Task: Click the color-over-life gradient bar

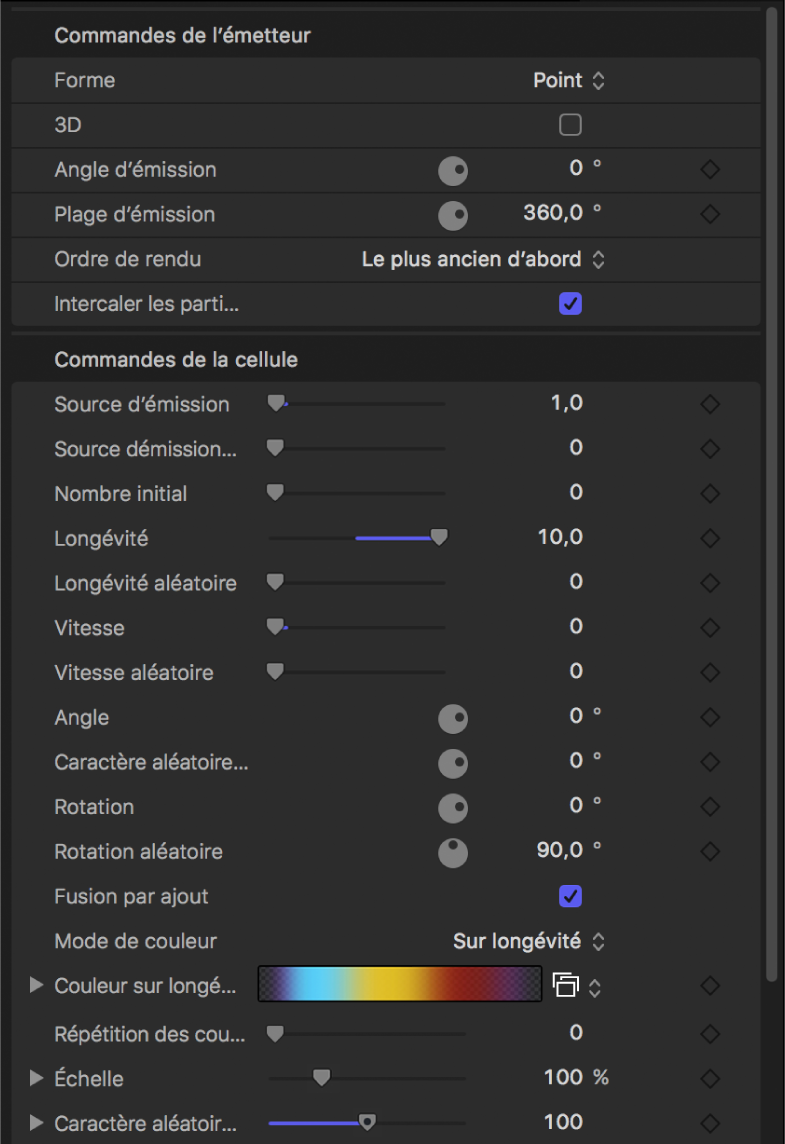Action: (x=400, y=985)
